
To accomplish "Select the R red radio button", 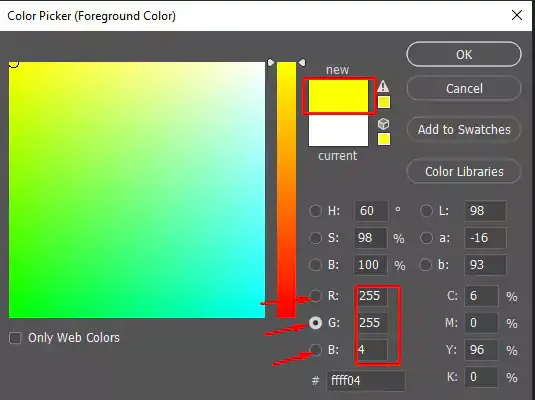I will 315,296.
